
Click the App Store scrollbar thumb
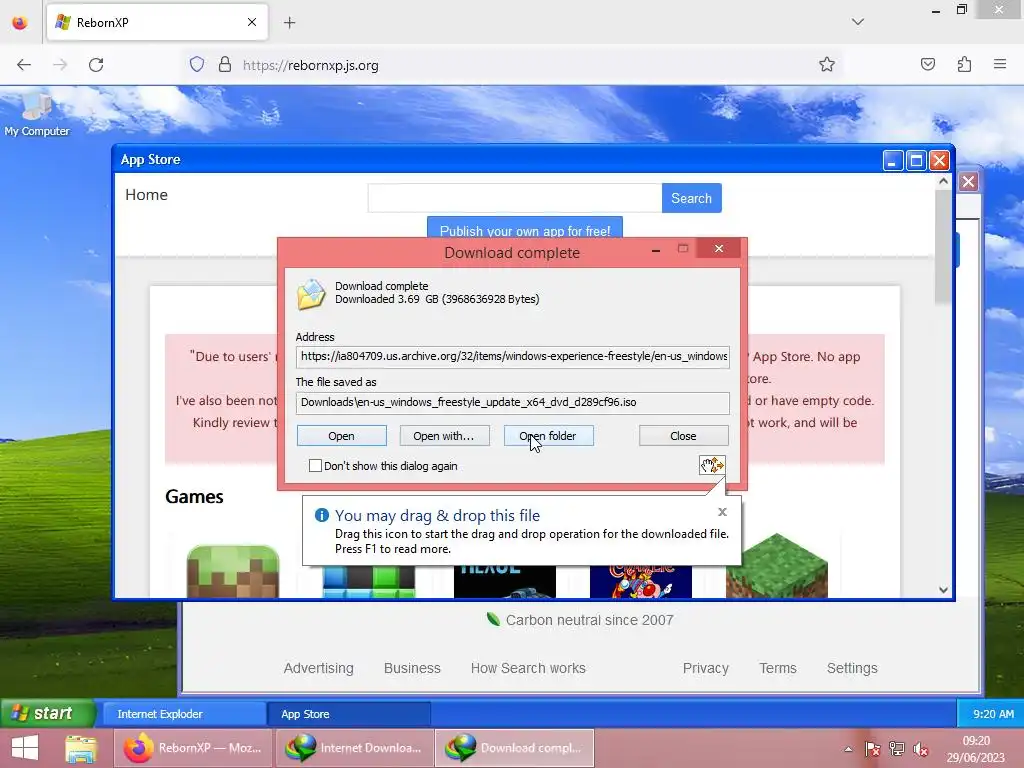coord(943,247)
